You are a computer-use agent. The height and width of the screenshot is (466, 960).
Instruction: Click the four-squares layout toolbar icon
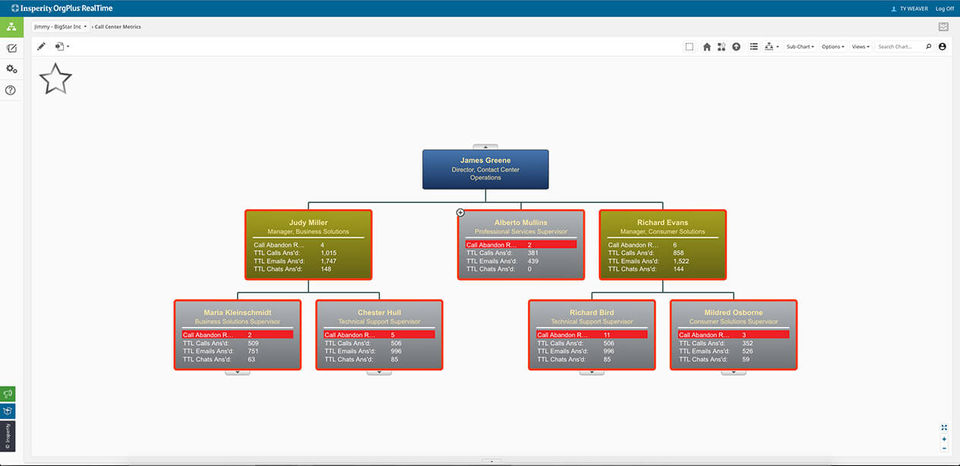pyautogui.click(x=721, y=47)
